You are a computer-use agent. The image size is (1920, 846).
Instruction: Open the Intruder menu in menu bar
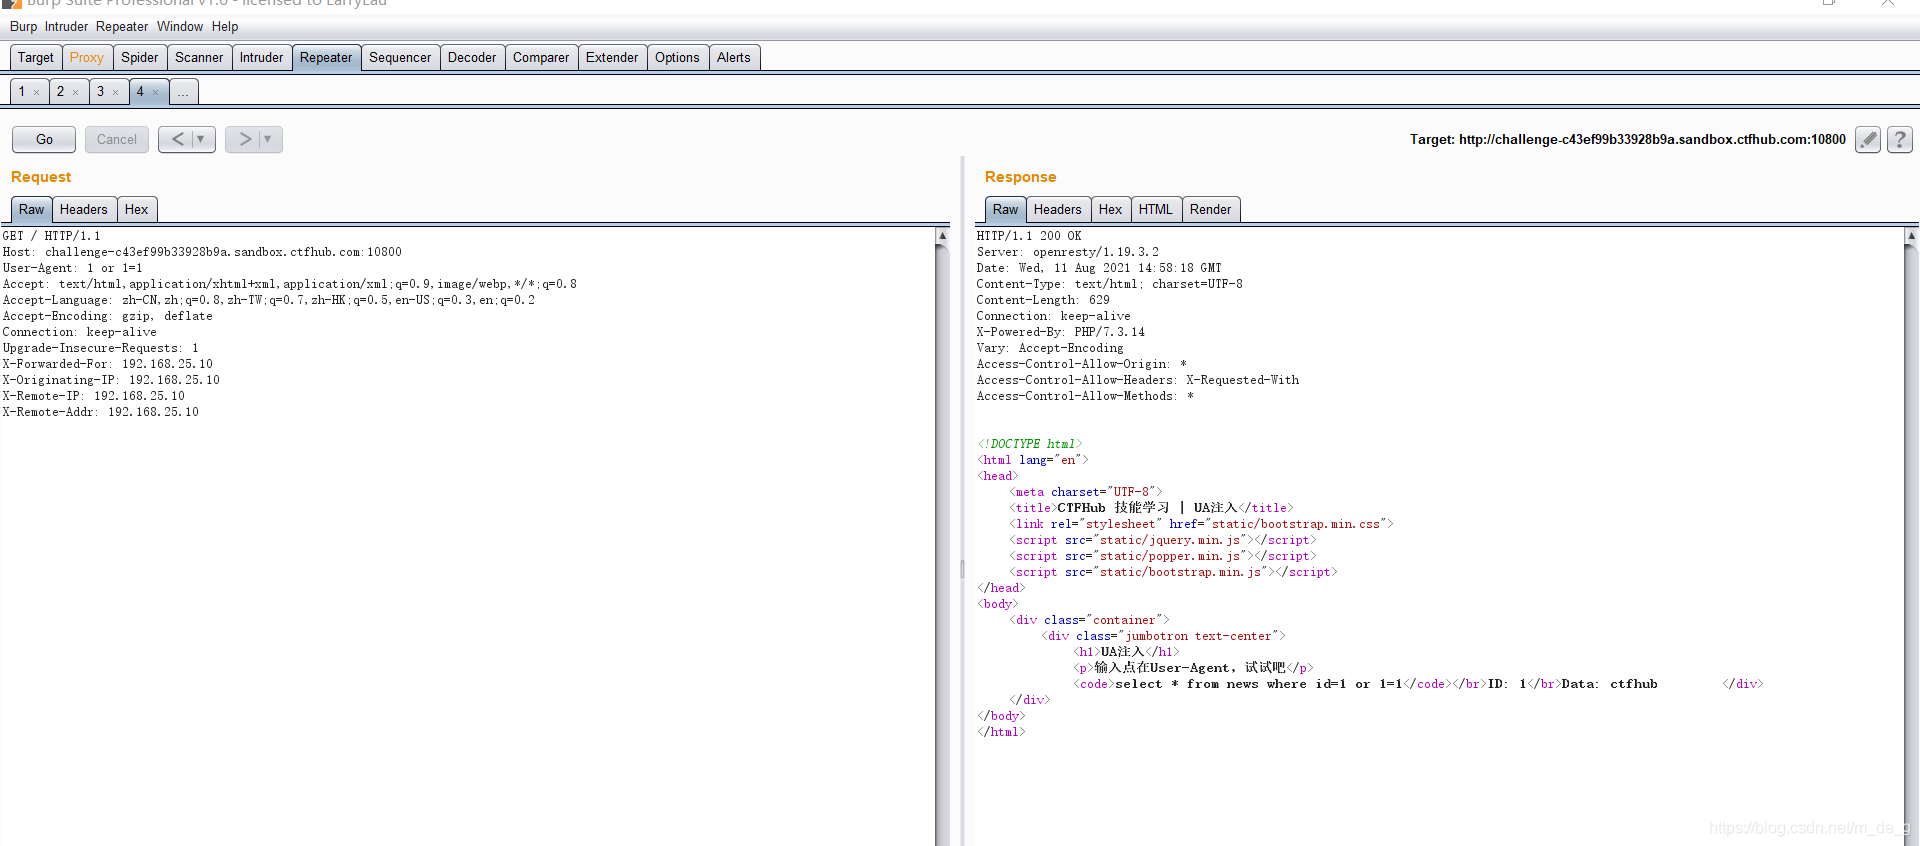[66, 27]
